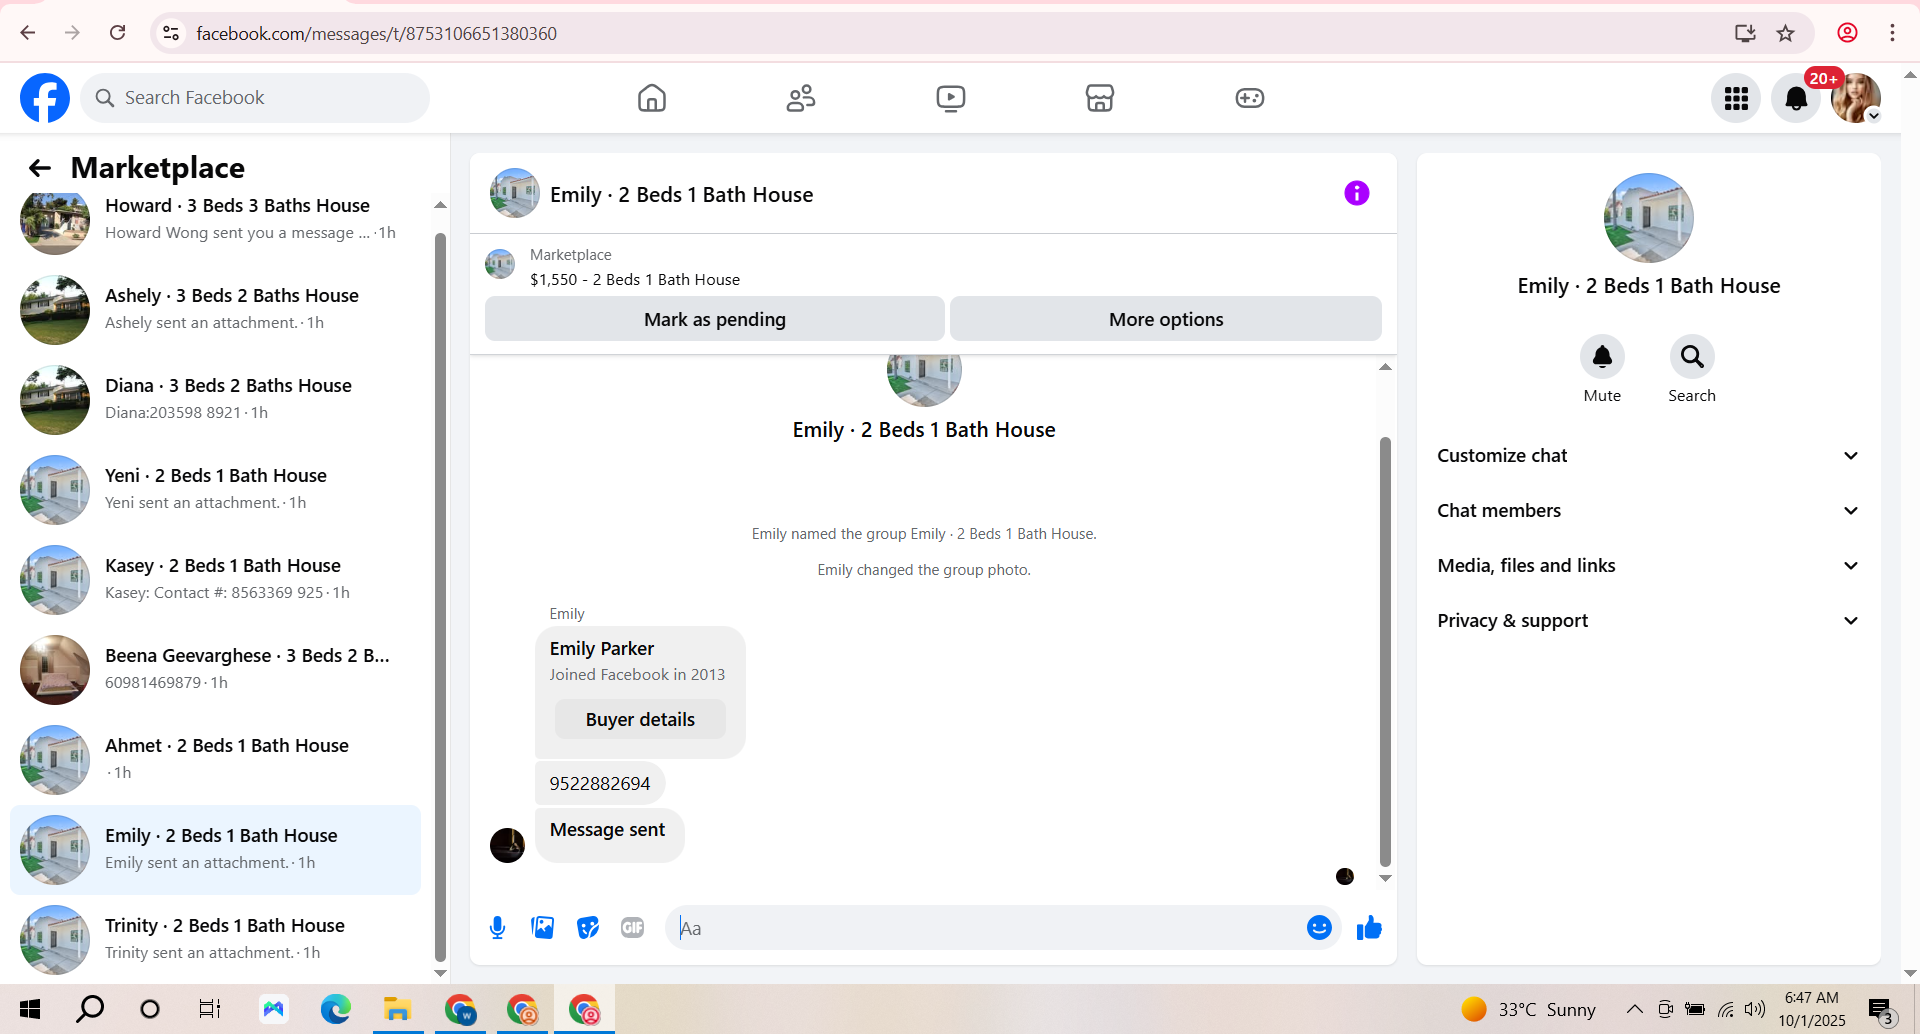Open the $1,550 - 2 Beds 1 Bath House listing
Image resolution: width=1920 pixels, height=1034 pixels.
[x=635, y=280]
